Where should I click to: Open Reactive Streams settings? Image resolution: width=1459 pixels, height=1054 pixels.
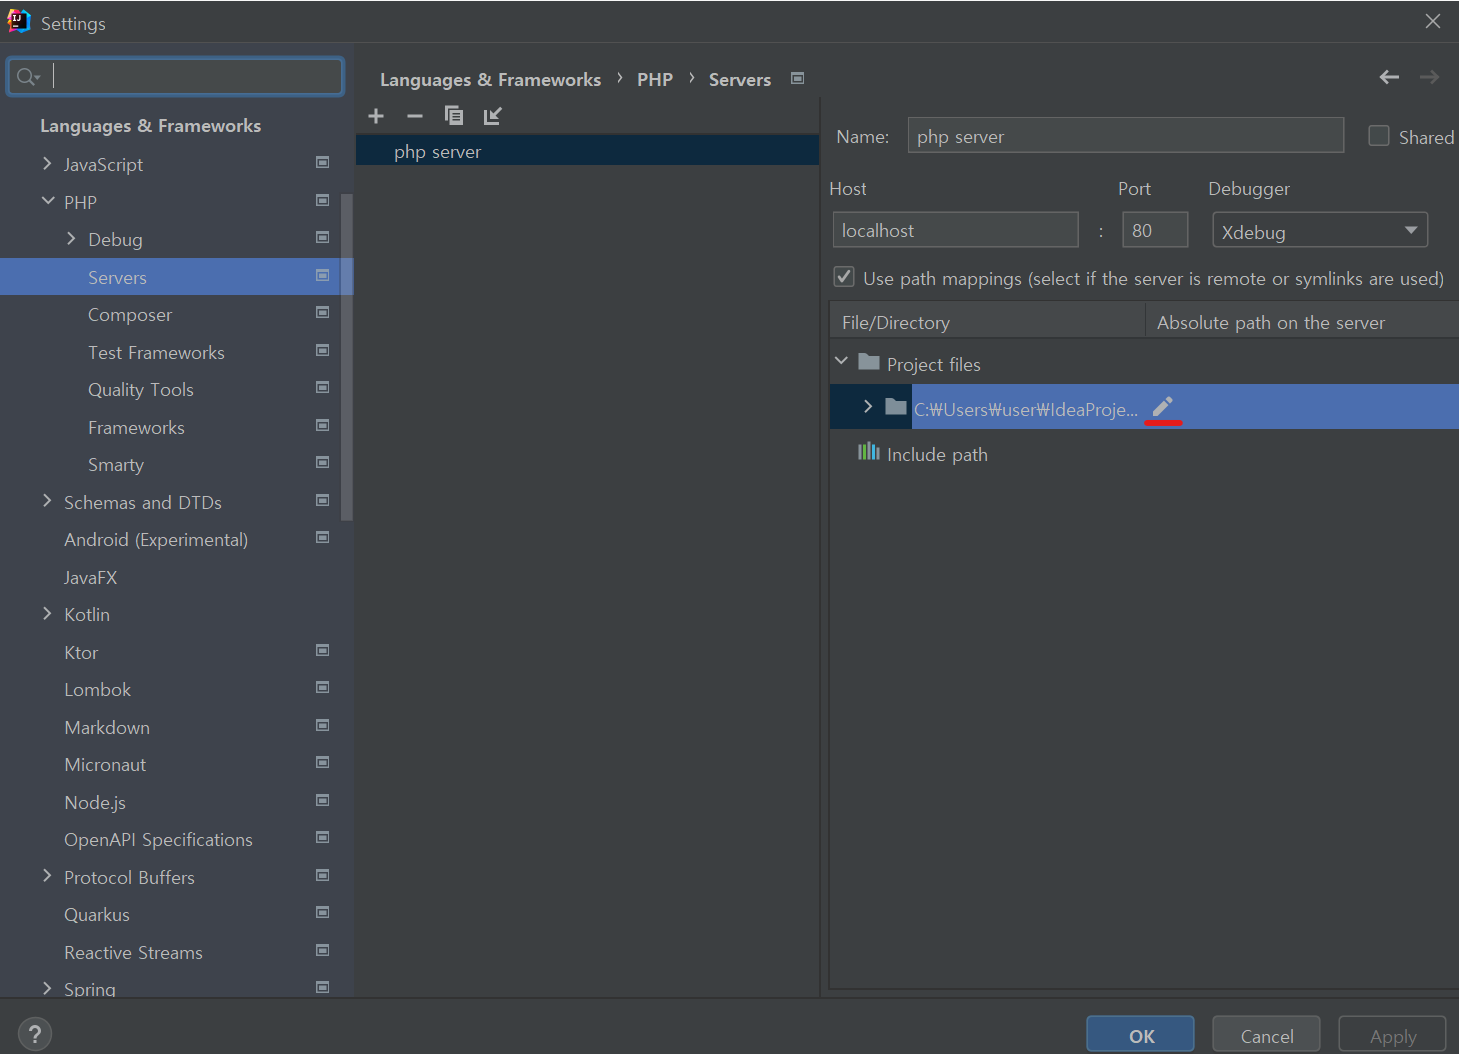pyautogui.click(x=133, y=952)
